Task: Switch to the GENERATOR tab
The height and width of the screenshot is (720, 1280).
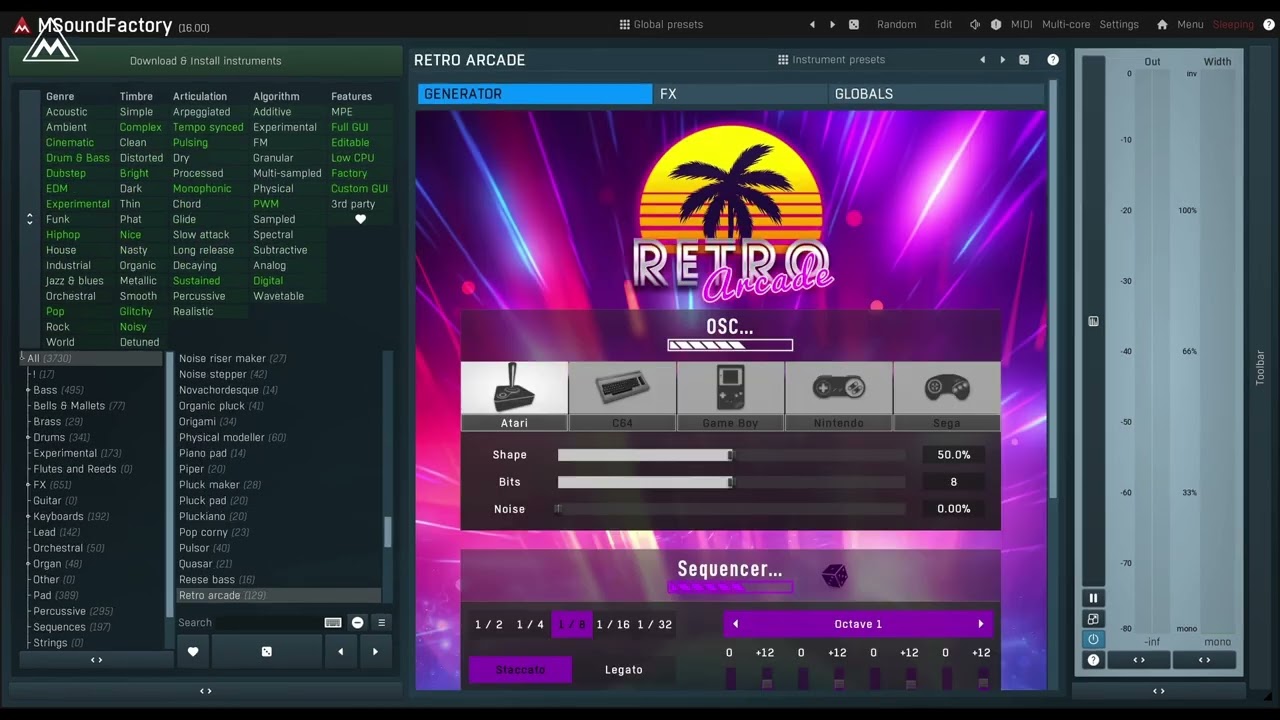Action: tap(535, 94)
